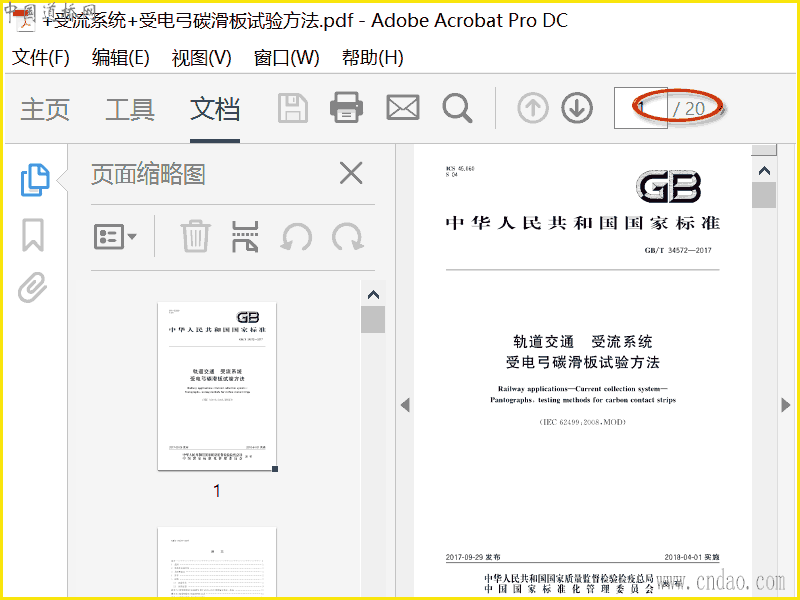The height and width of the screenshot is (600, 800).
Task: Select the 文档 tab
Action: click(x=215, y=109)
